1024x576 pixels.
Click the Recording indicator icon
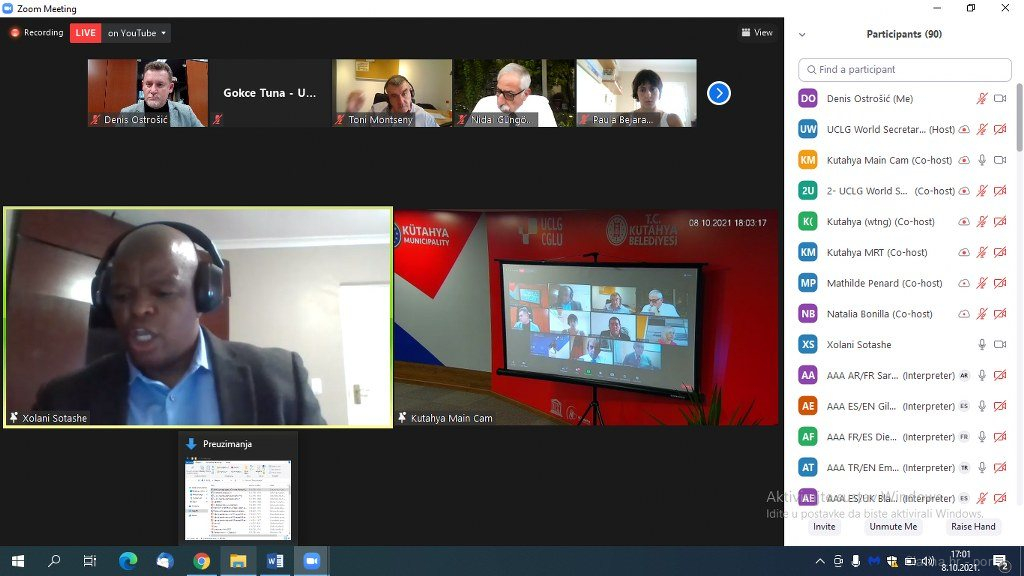click(x=15, y=33)
